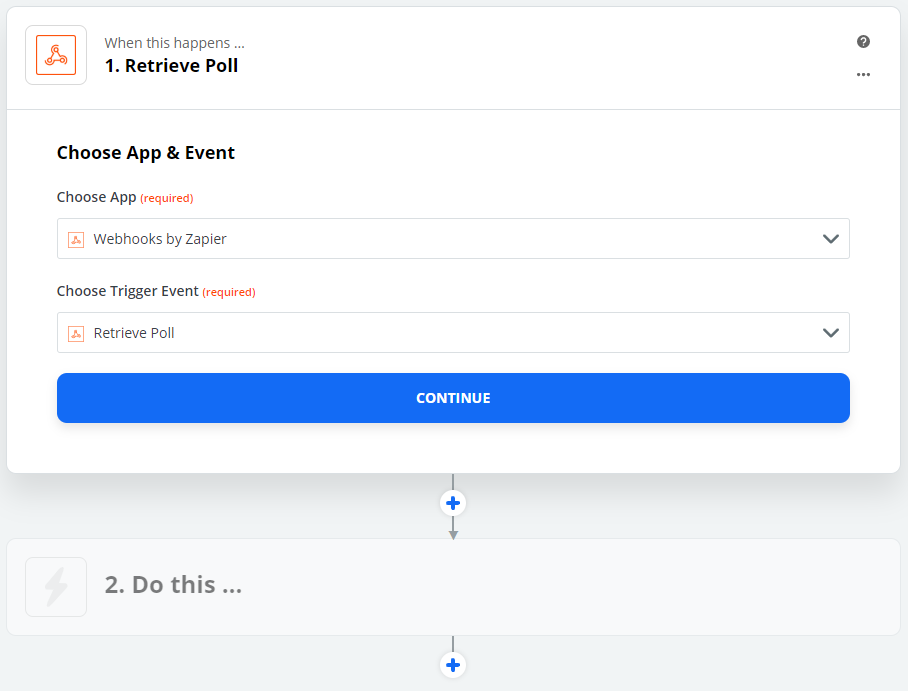Click the "When this happens ..." label
This screenshot has width=908, height=691.
(174, 43)
